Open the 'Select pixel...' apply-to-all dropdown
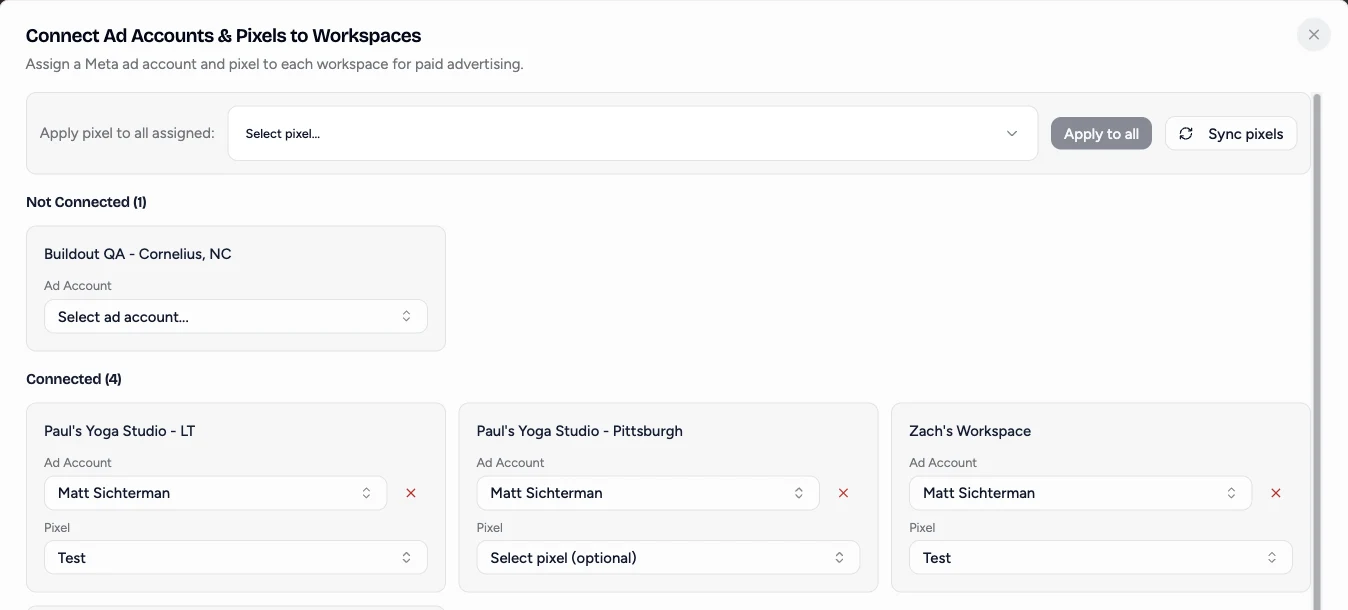 [632, 134]
